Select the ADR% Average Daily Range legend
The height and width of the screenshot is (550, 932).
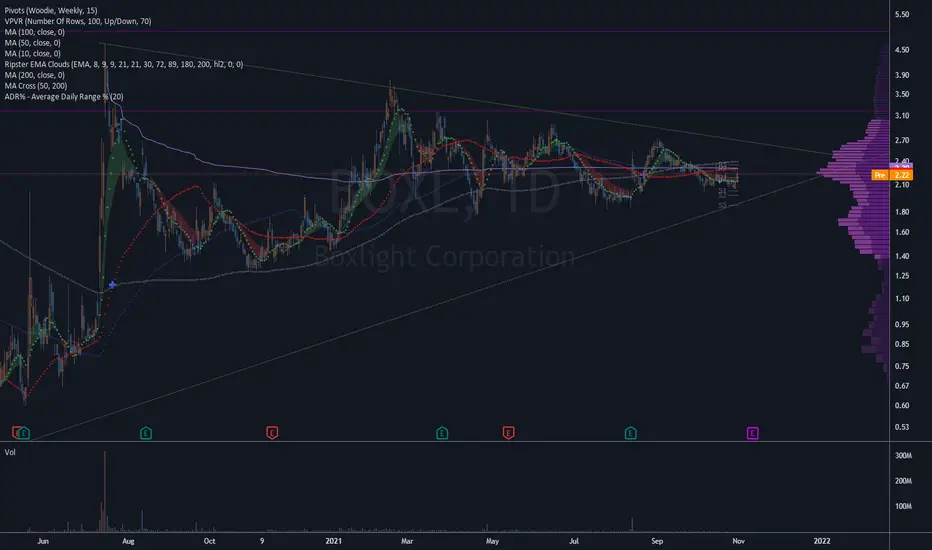(x=64, y=96)
